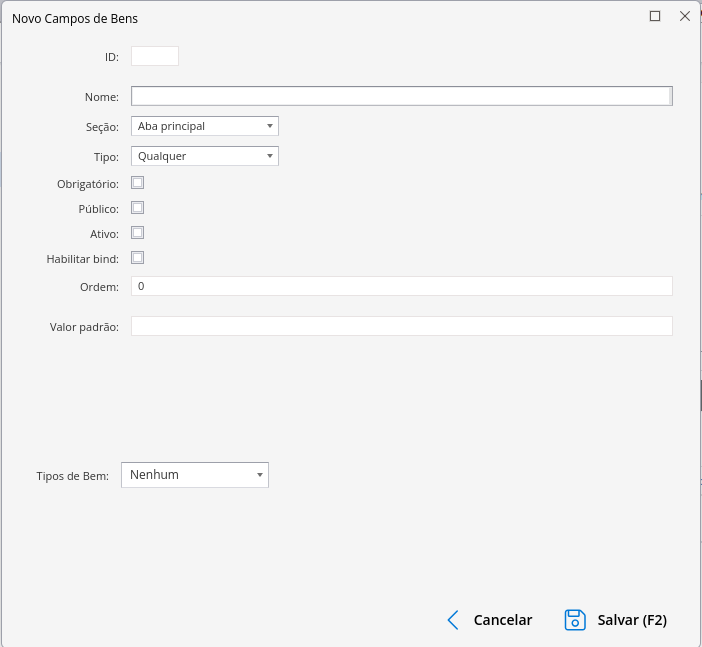
Task: Click into the ID field
Action: click(155, 57)
